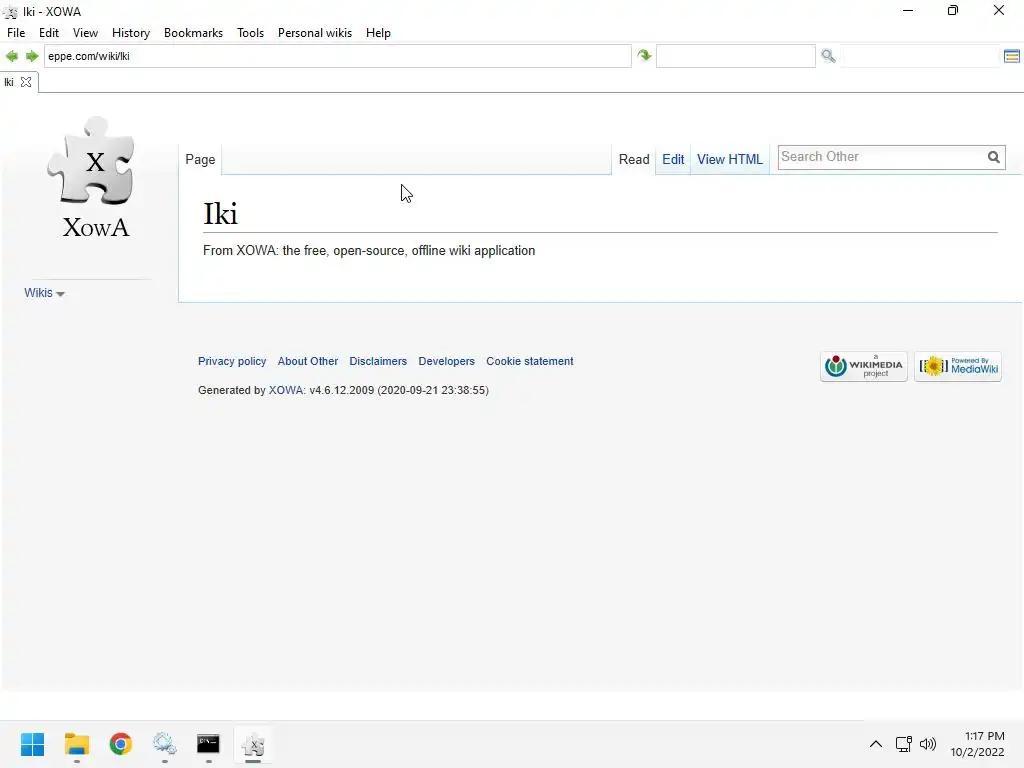Open the History menu

click(x=131, y=33)
